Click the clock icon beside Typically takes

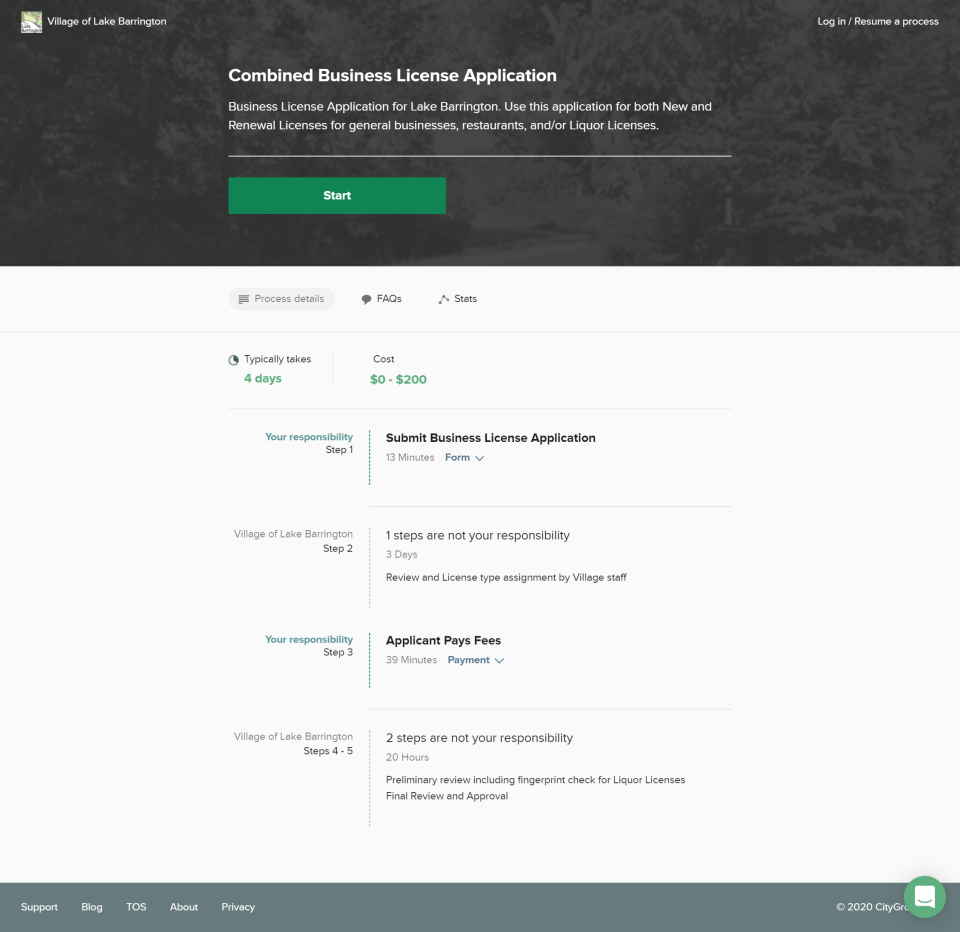click(233, 360)
